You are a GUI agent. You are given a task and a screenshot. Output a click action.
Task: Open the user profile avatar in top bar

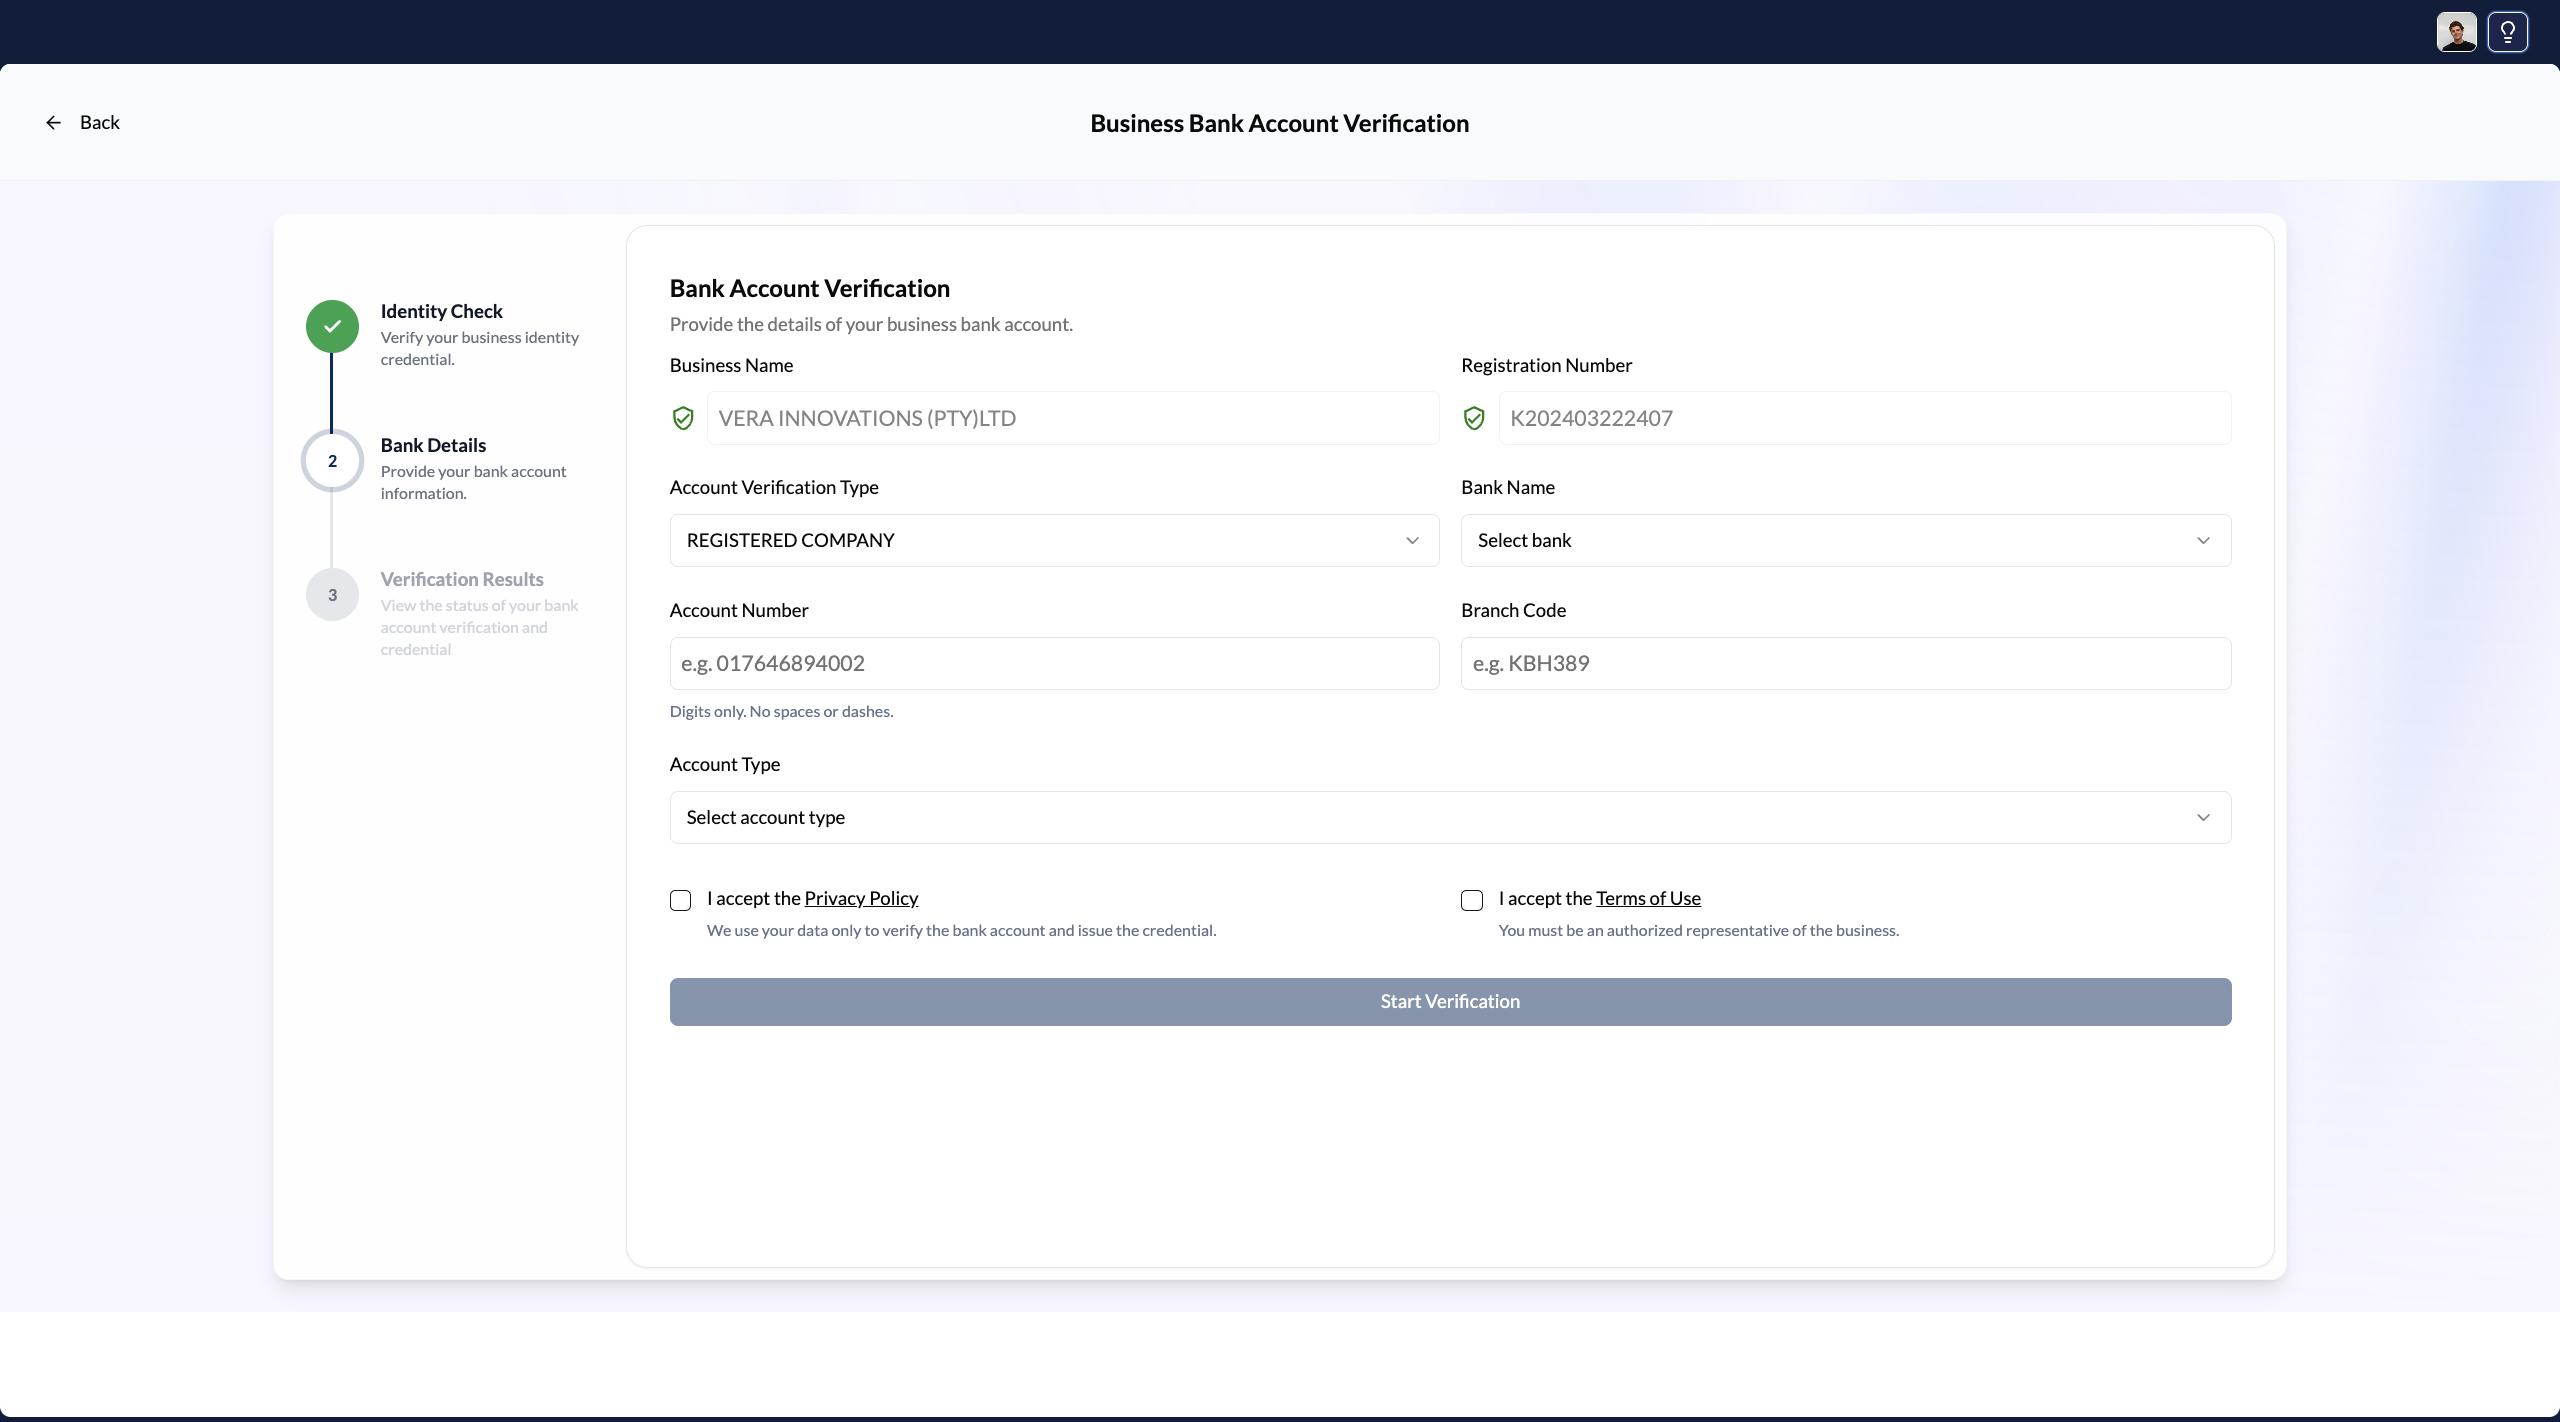[x=2457, y=31]
